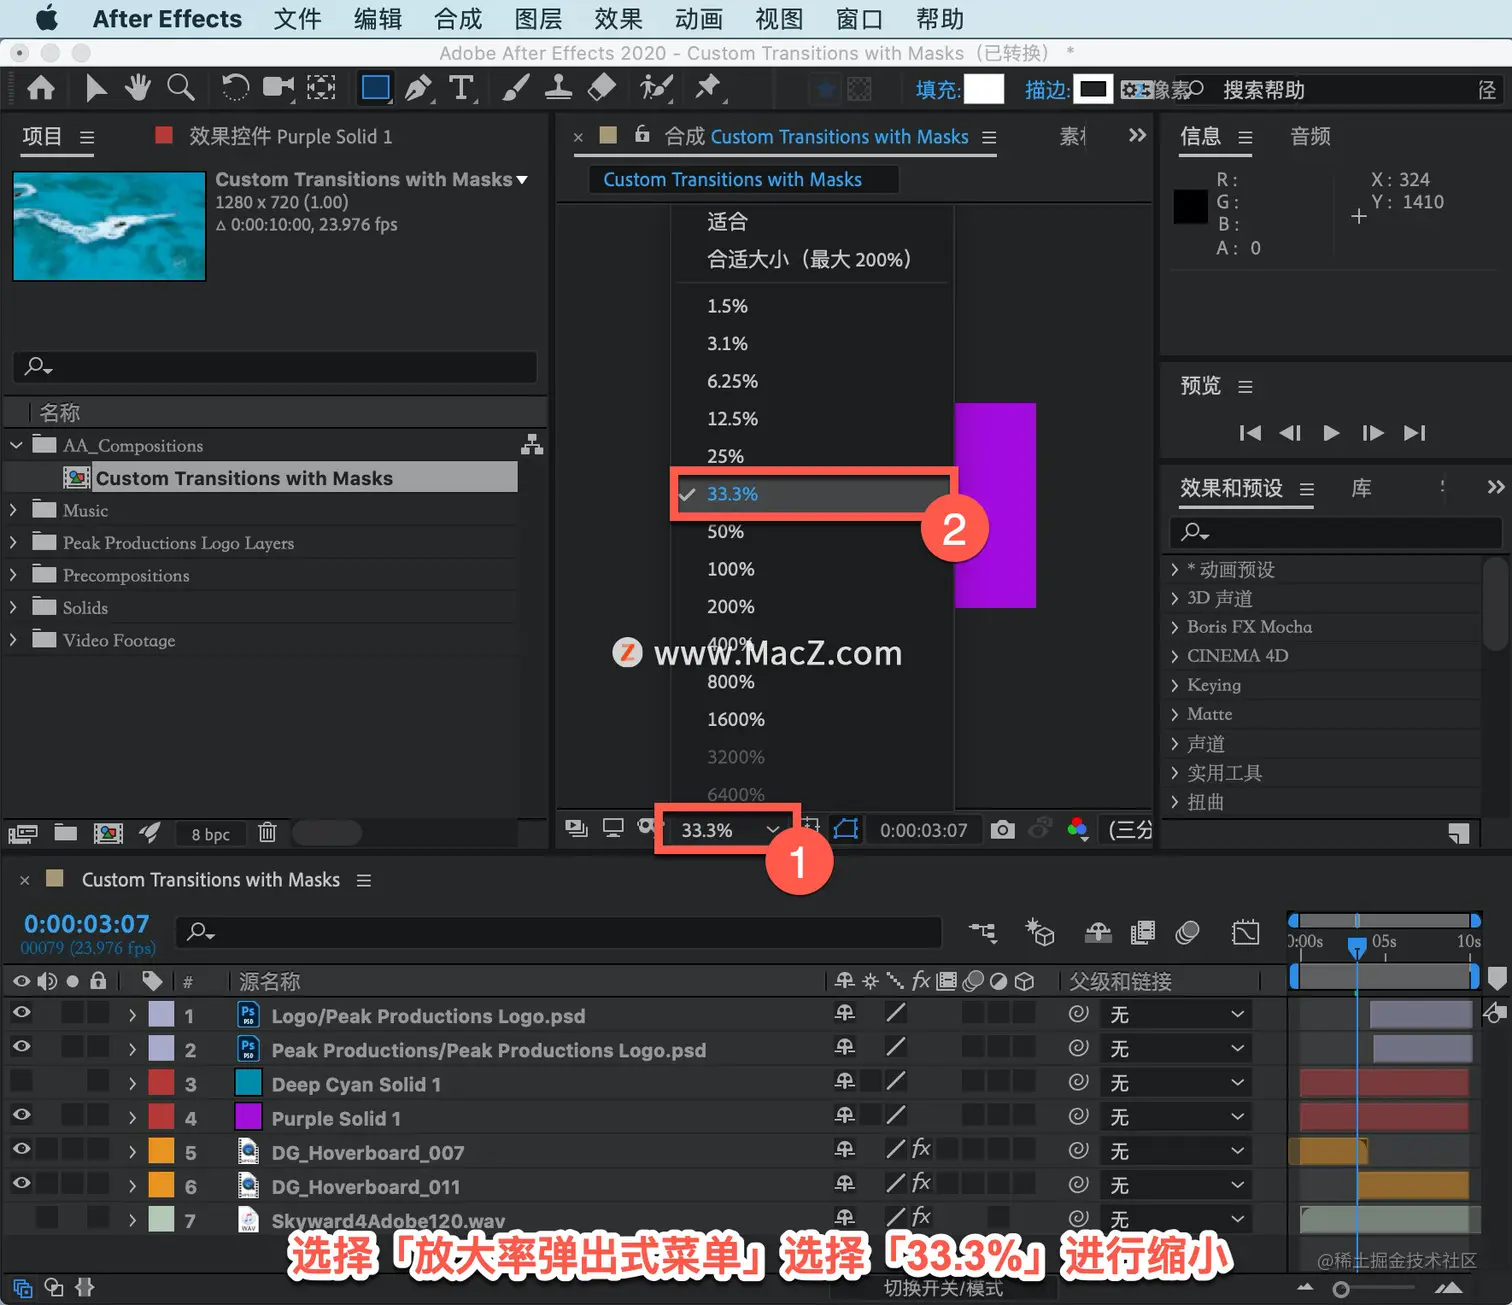The width and height of the screenshot is (1512, 1305).
Task: Open the 图层 menu in menu bar
Action: pos(538,19)
